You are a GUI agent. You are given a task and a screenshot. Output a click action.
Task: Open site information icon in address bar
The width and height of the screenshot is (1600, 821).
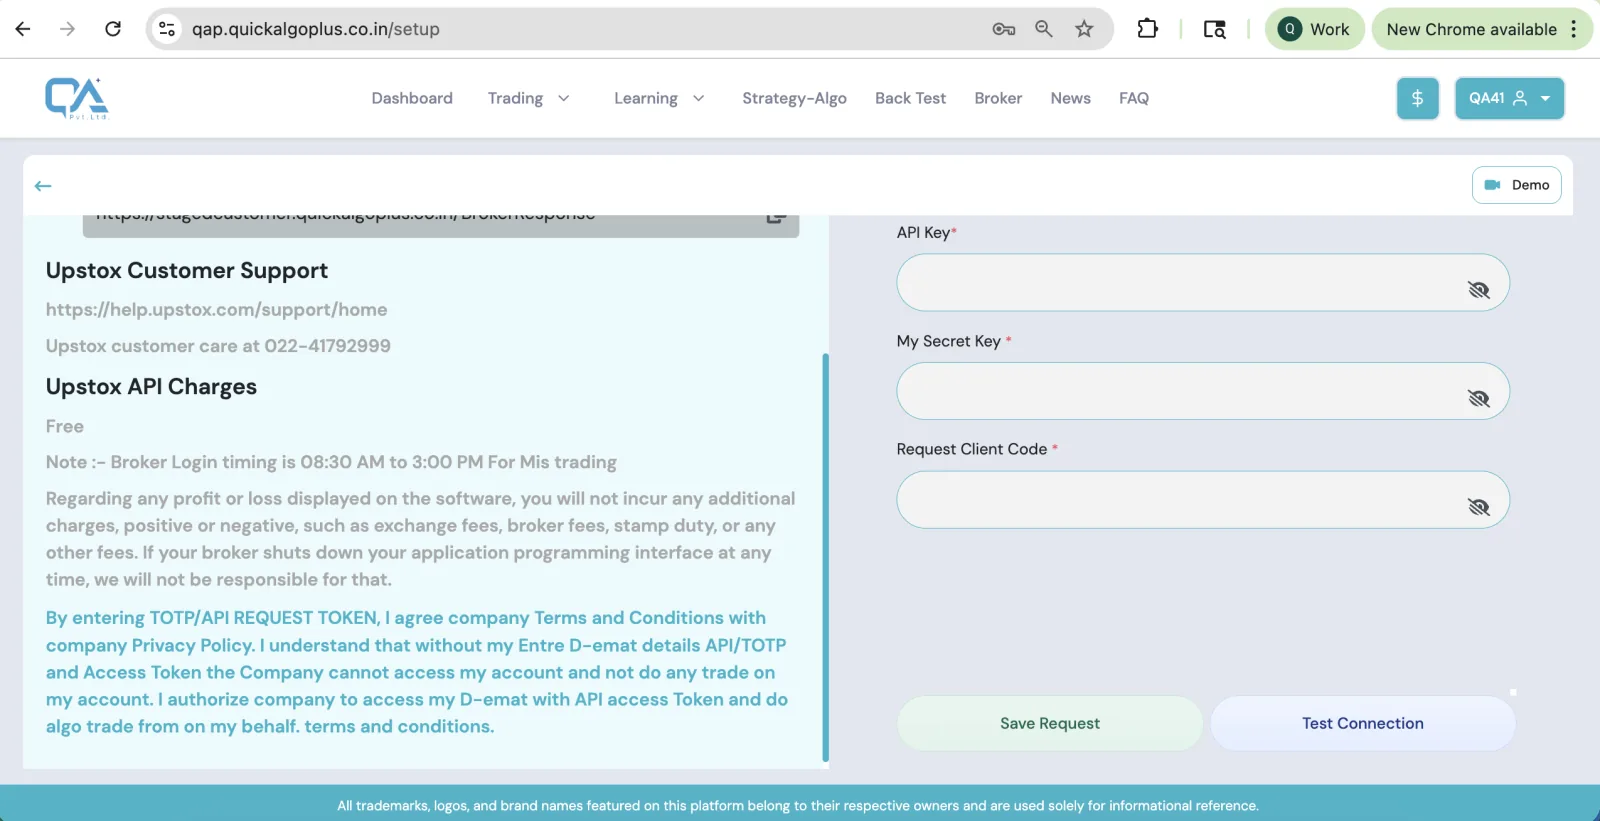(167, 29)
